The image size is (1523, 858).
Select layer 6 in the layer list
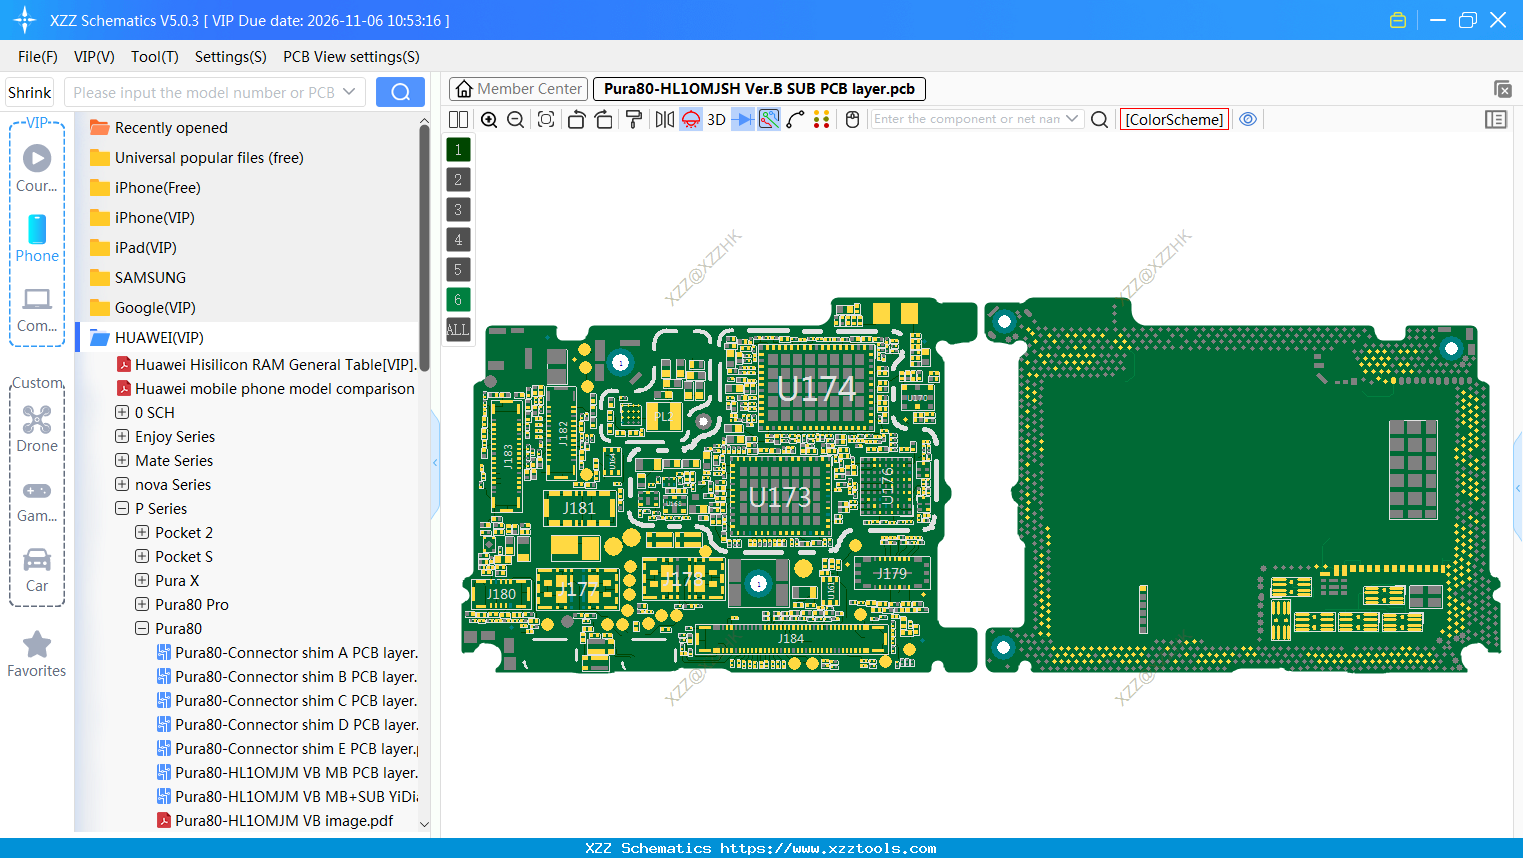click(x=457, y=299)
